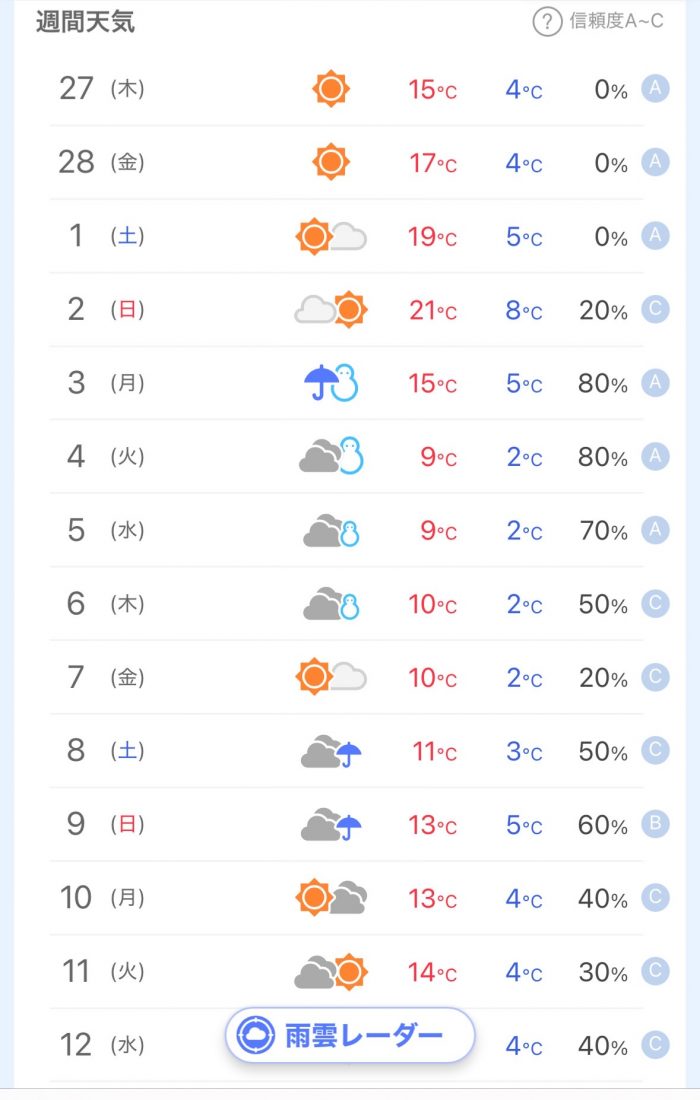This screenshot has height=1100, width=700.
Task: Click the sun and gray cloud icon for the 10th
Action: 331,897
